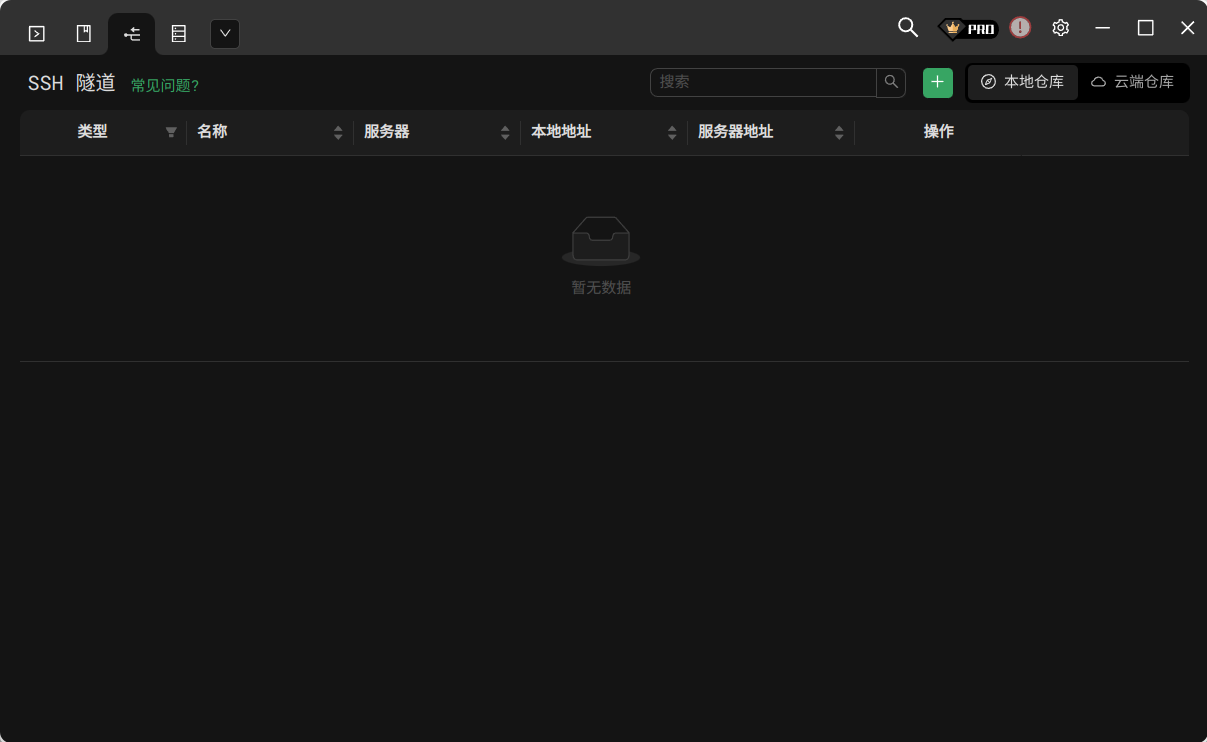Open the terminal tab icon
Screen dimensions: 1207x742
pyautogui.click(x=36, y=34)
